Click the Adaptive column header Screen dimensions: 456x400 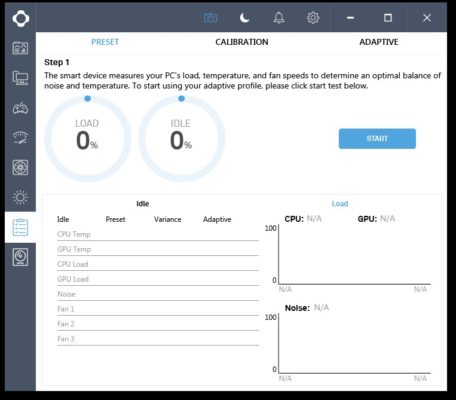(217, 219)
